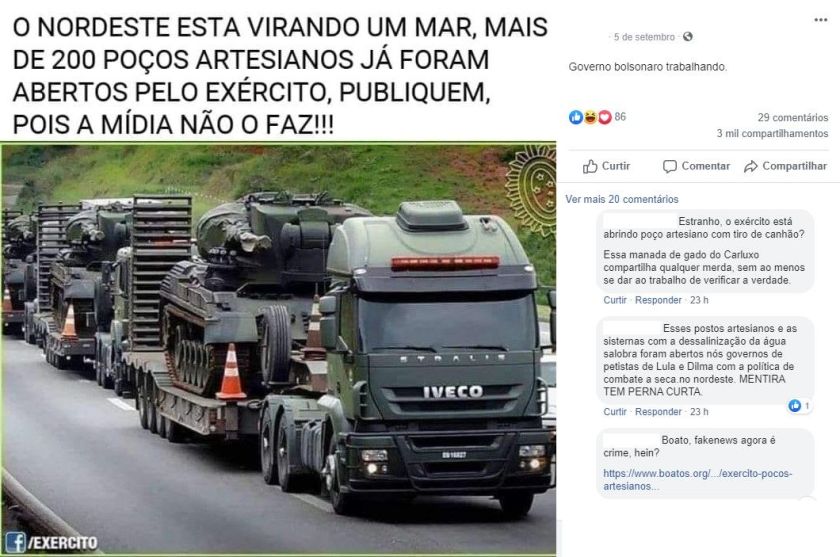Click the laughing haha reaction icon

590,117
